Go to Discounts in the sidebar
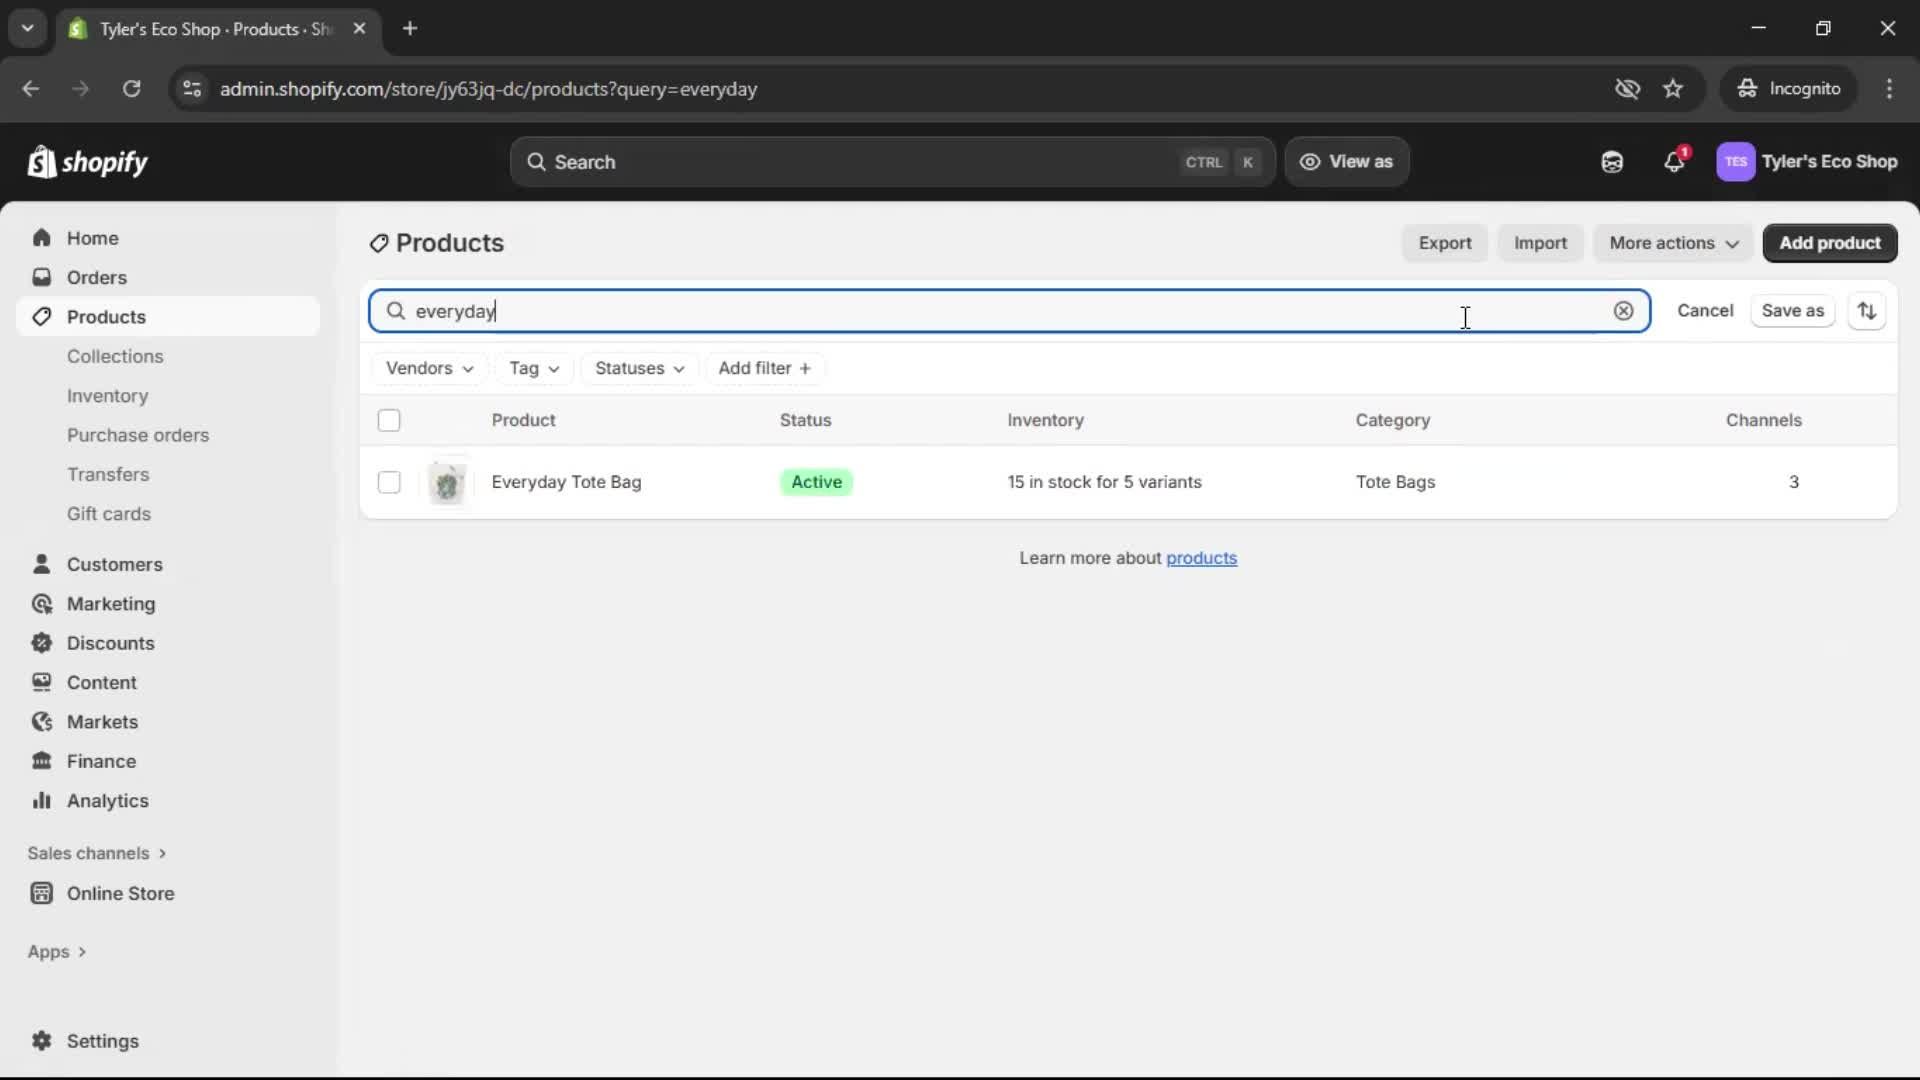 click(x=110, y=643)
